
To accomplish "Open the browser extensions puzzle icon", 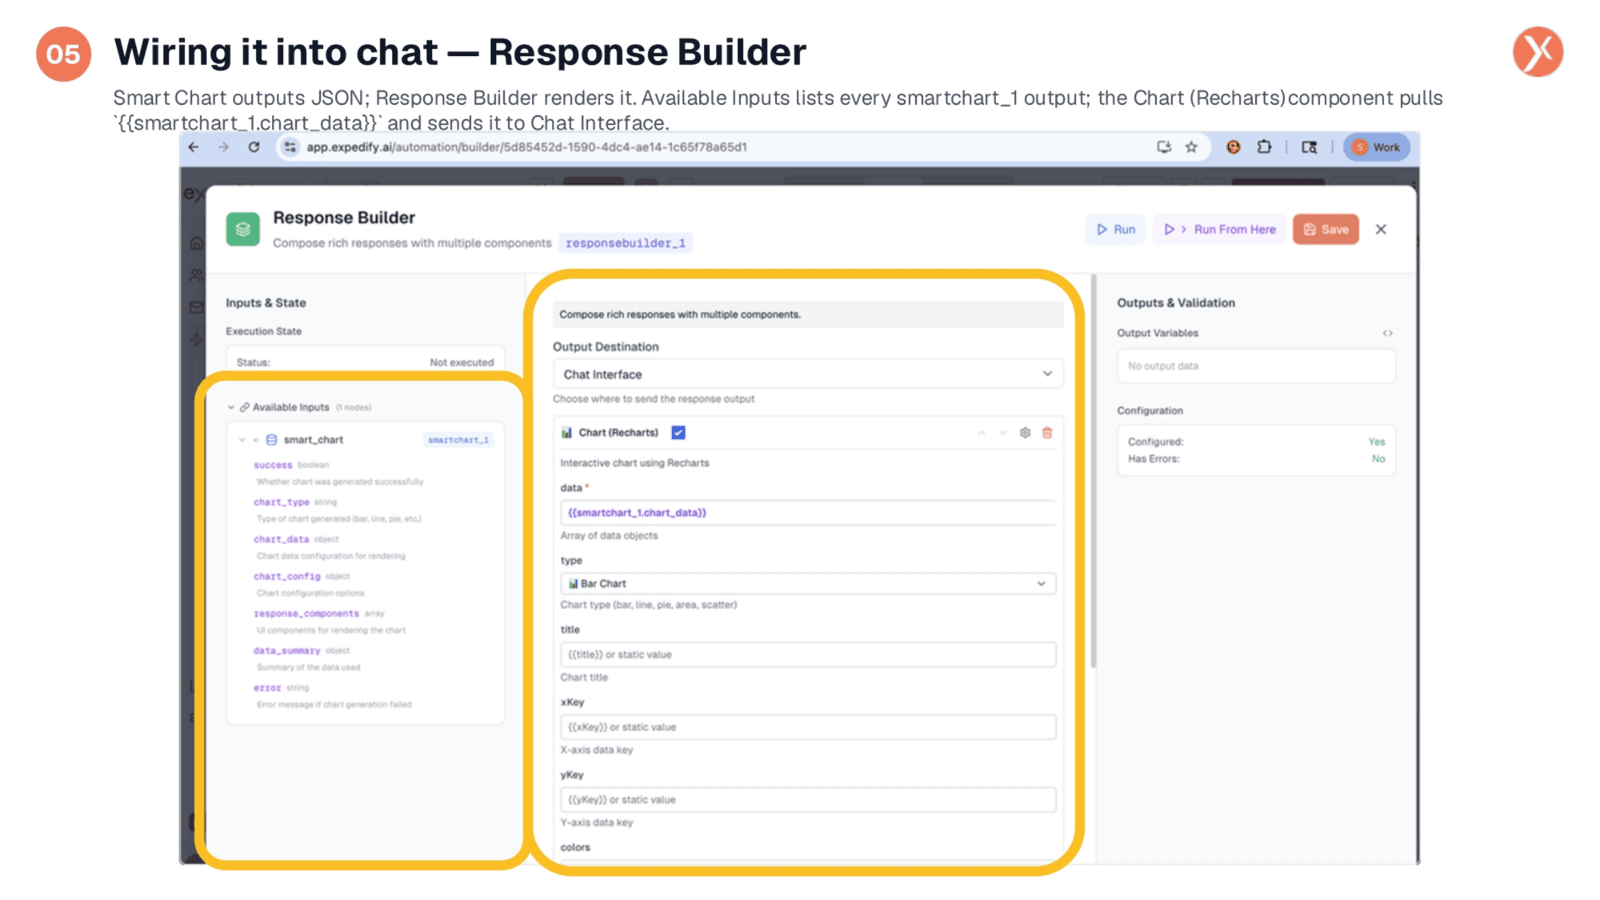I will pos(1264,147).
